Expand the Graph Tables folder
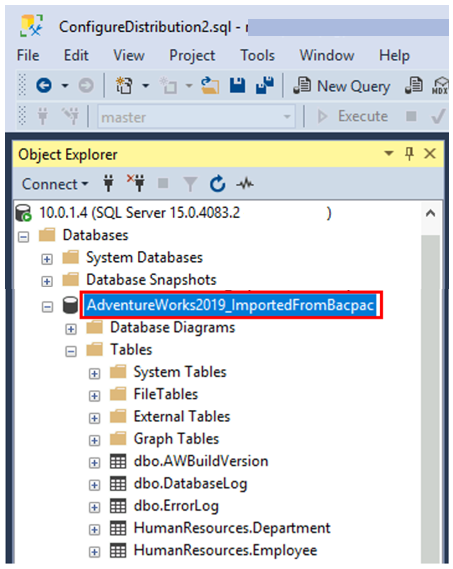Viewport: 453px width, 569px height. click(x=94, y=441)
